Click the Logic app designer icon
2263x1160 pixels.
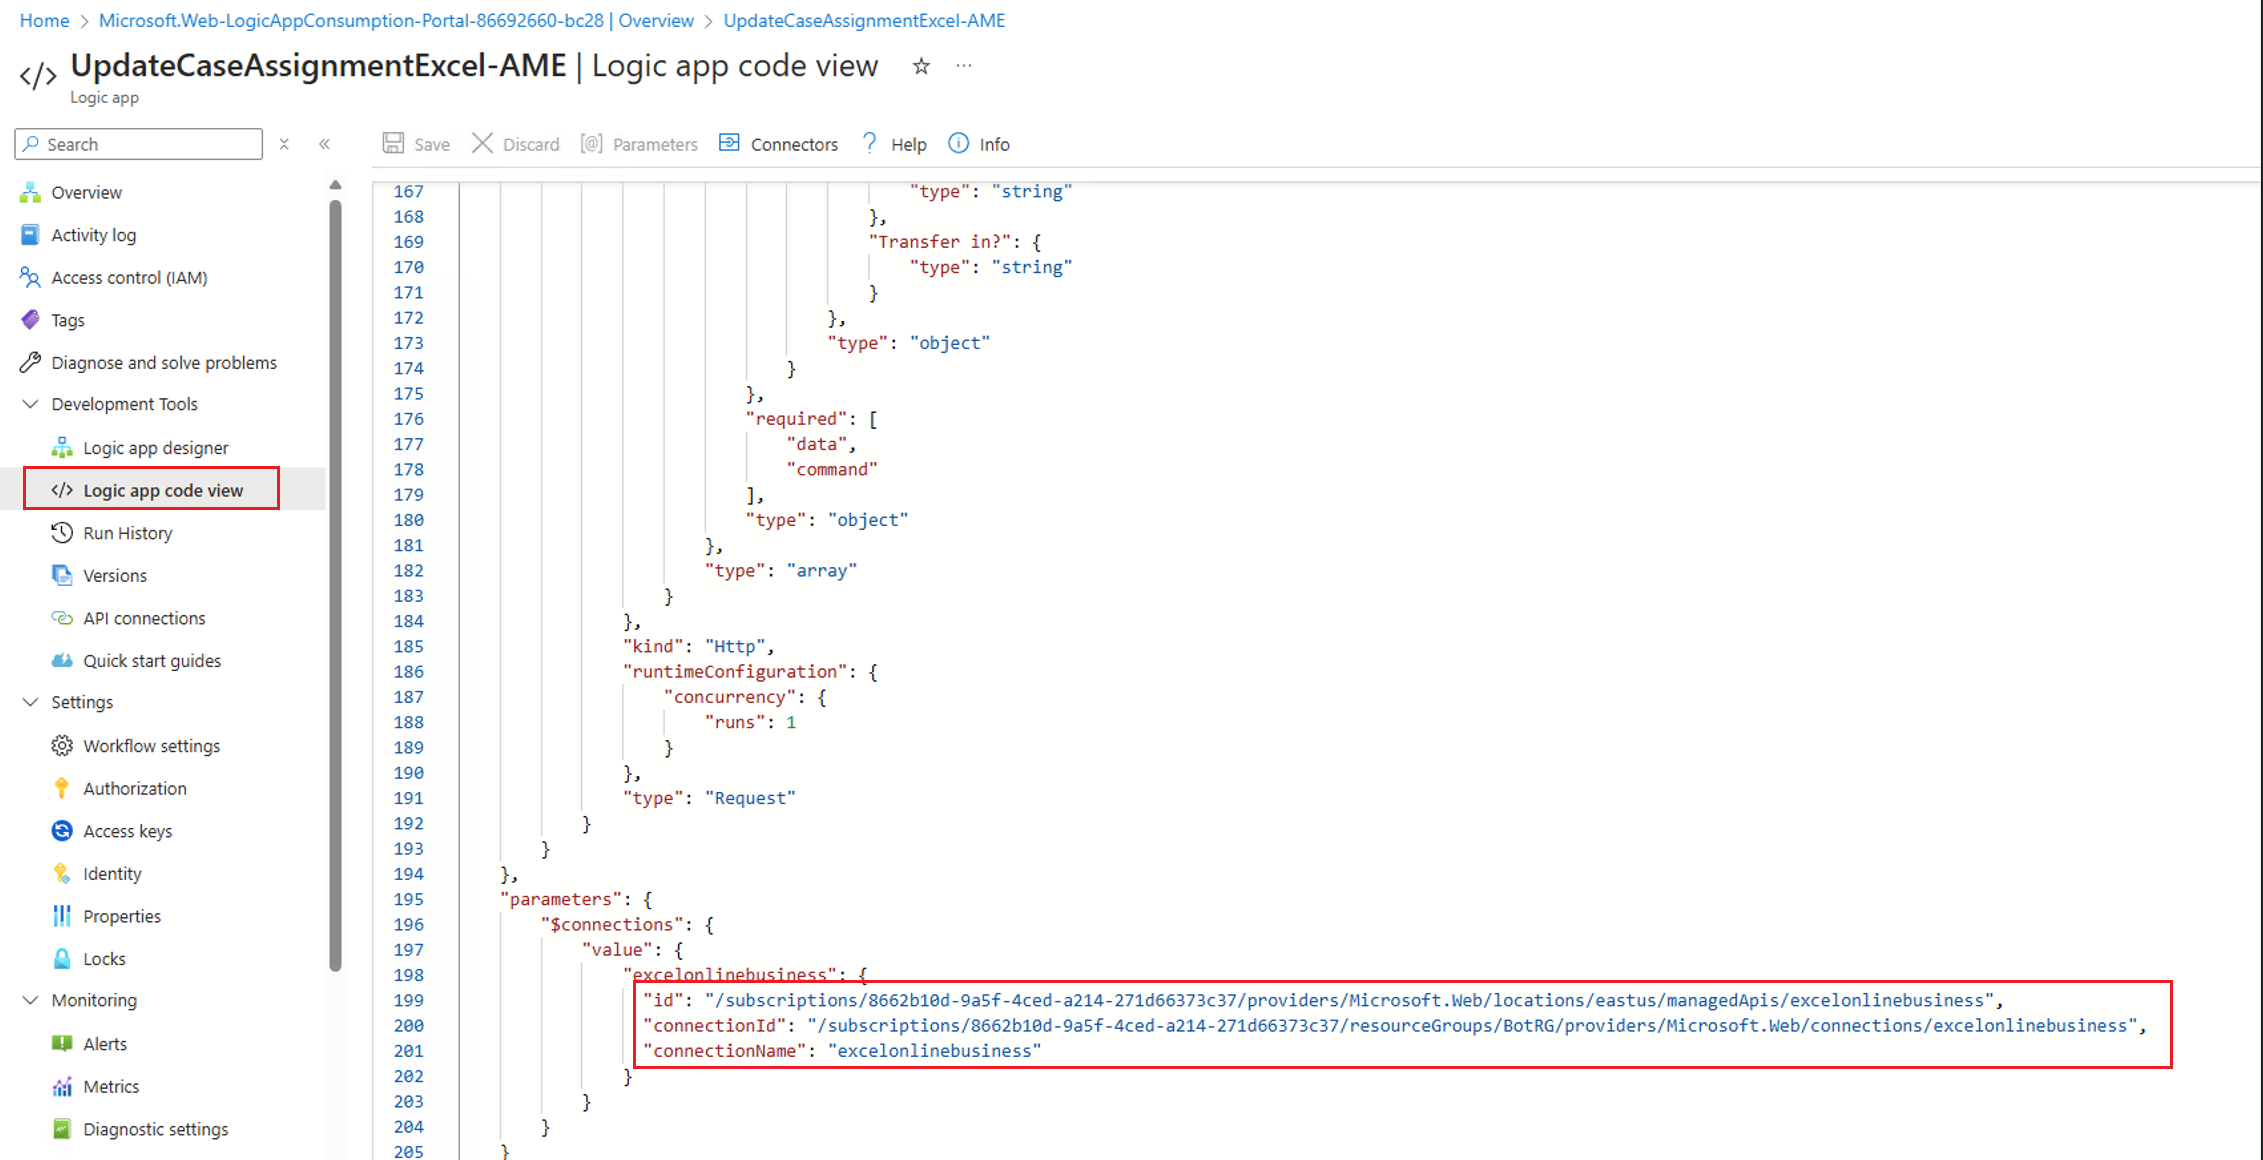click(x=62, y=447)
